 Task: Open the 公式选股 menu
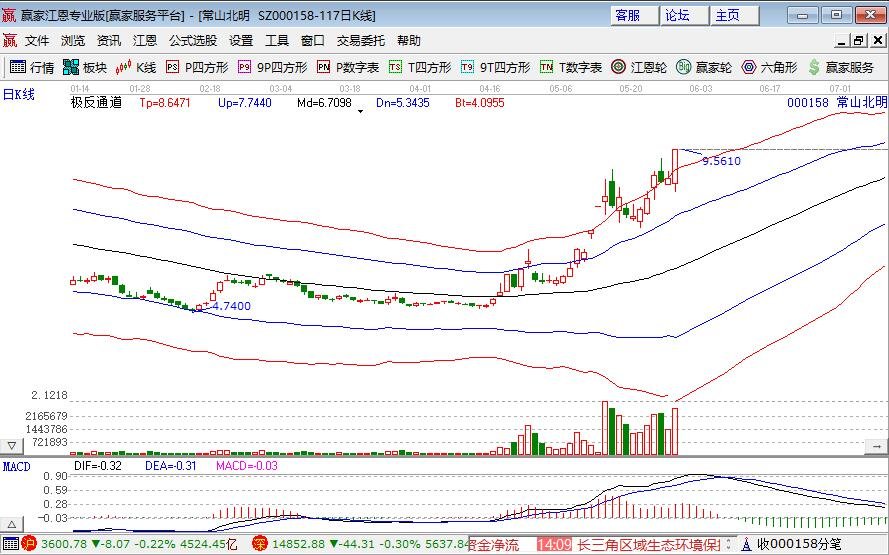coord(193,41)
